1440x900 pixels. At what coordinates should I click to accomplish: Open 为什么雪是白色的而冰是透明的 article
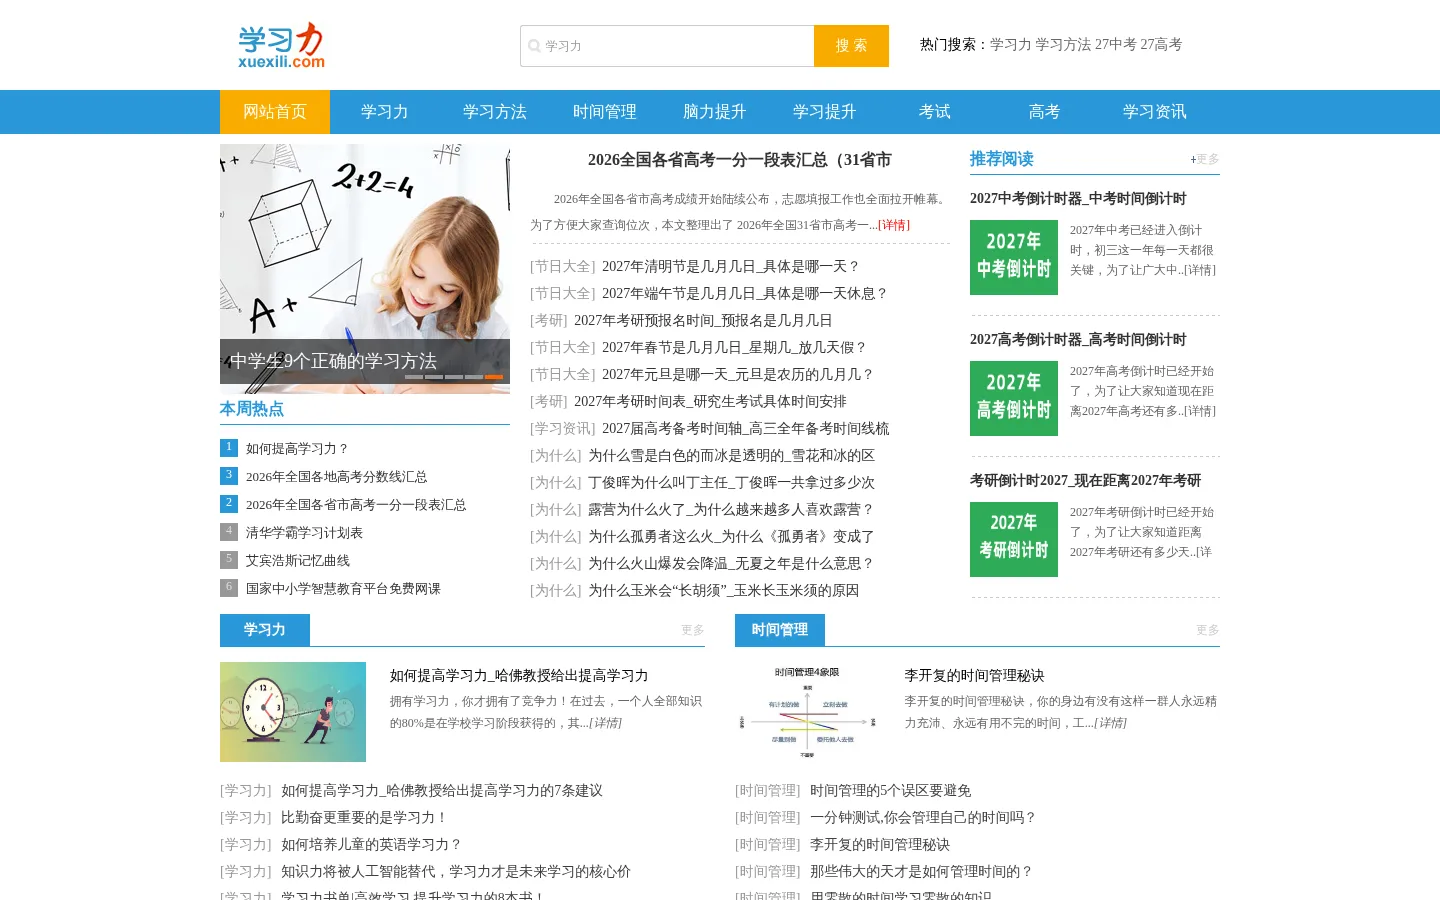(731, 456)
